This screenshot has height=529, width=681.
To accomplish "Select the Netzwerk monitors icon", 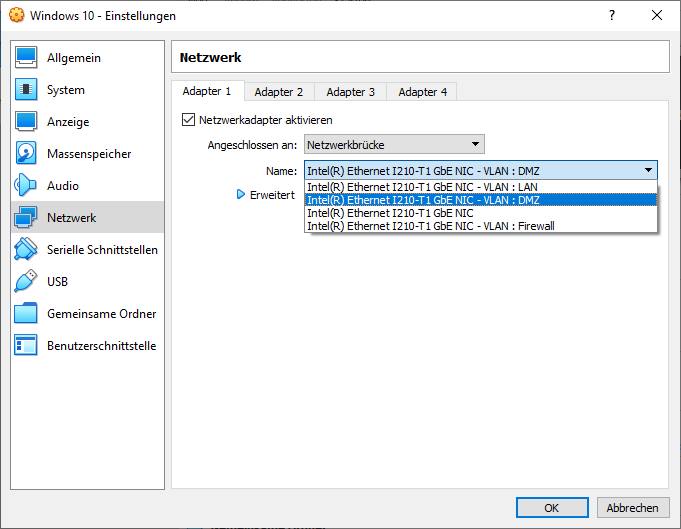I will tap(26, 217).
